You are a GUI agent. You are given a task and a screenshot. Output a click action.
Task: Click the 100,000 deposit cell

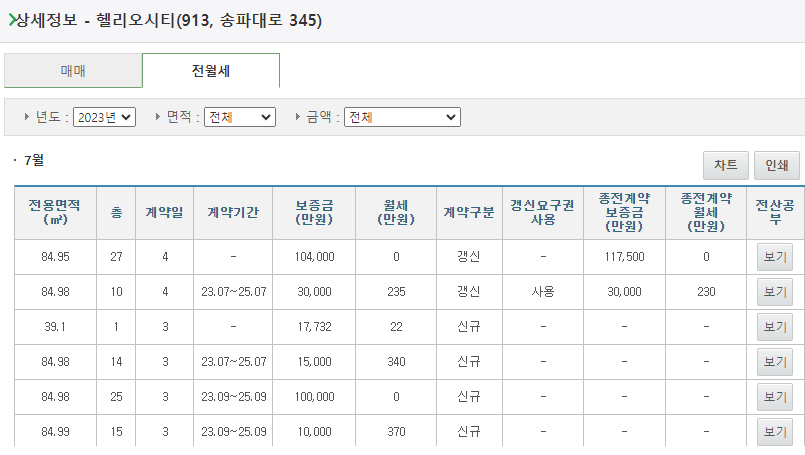coord(314,396)
